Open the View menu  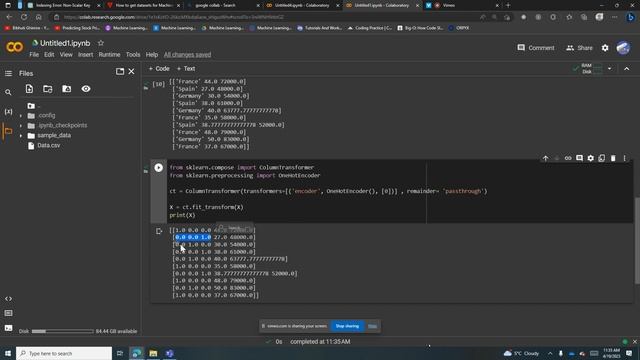(66, 55)
